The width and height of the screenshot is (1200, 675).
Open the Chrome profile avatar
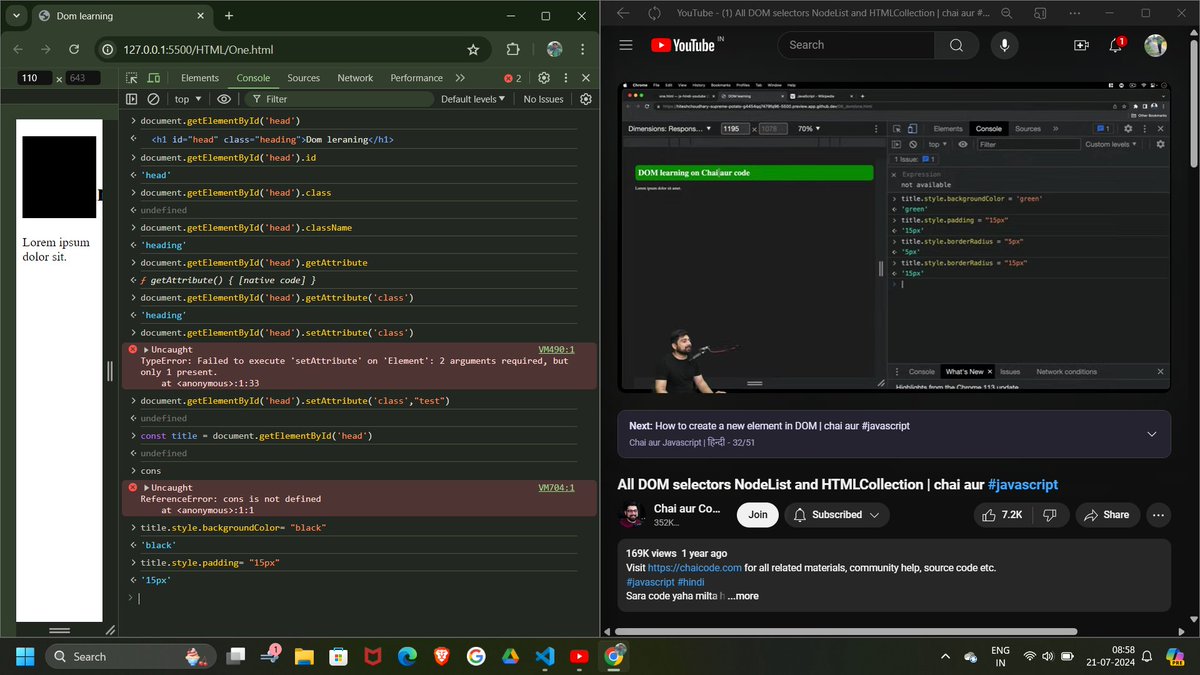(x=554, y=49)
